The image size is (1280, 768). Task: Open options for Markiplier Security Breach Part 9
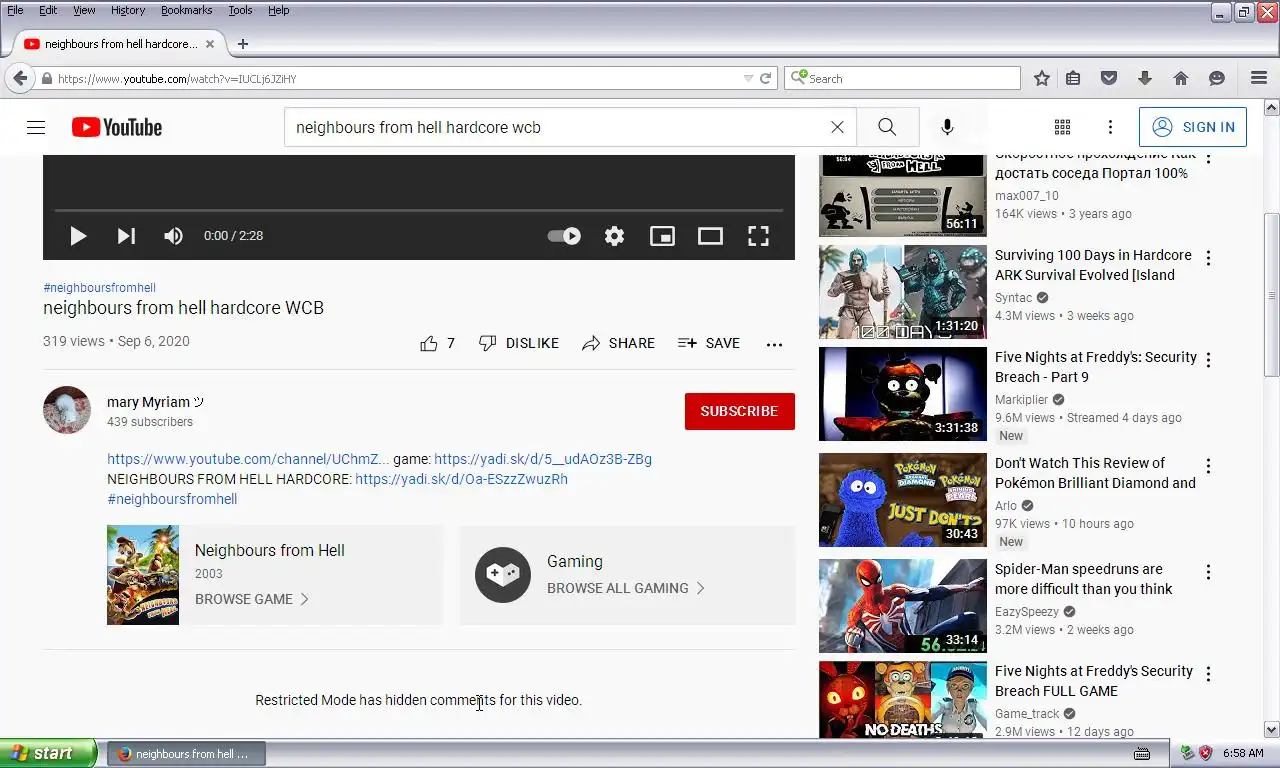coord(1208,361)
